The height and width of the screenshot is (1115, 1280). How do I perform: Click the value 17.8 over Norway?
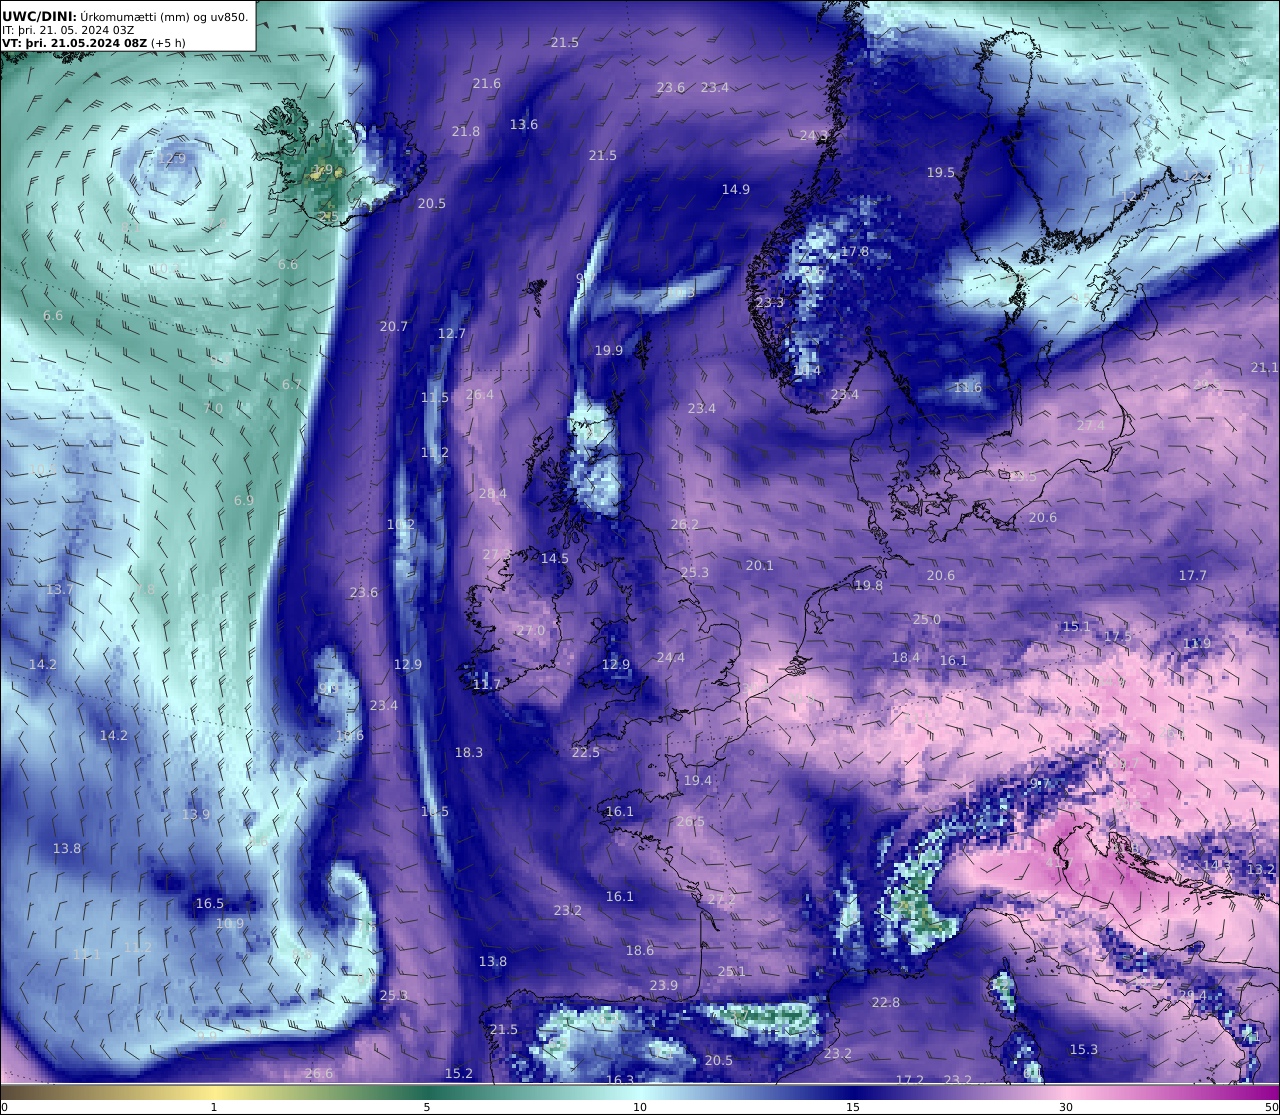pos(855,252)
